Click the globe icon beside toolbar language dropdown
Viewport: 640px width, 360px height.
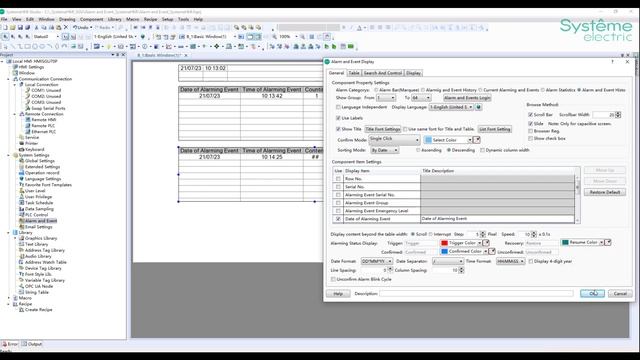tap(142, 37)
